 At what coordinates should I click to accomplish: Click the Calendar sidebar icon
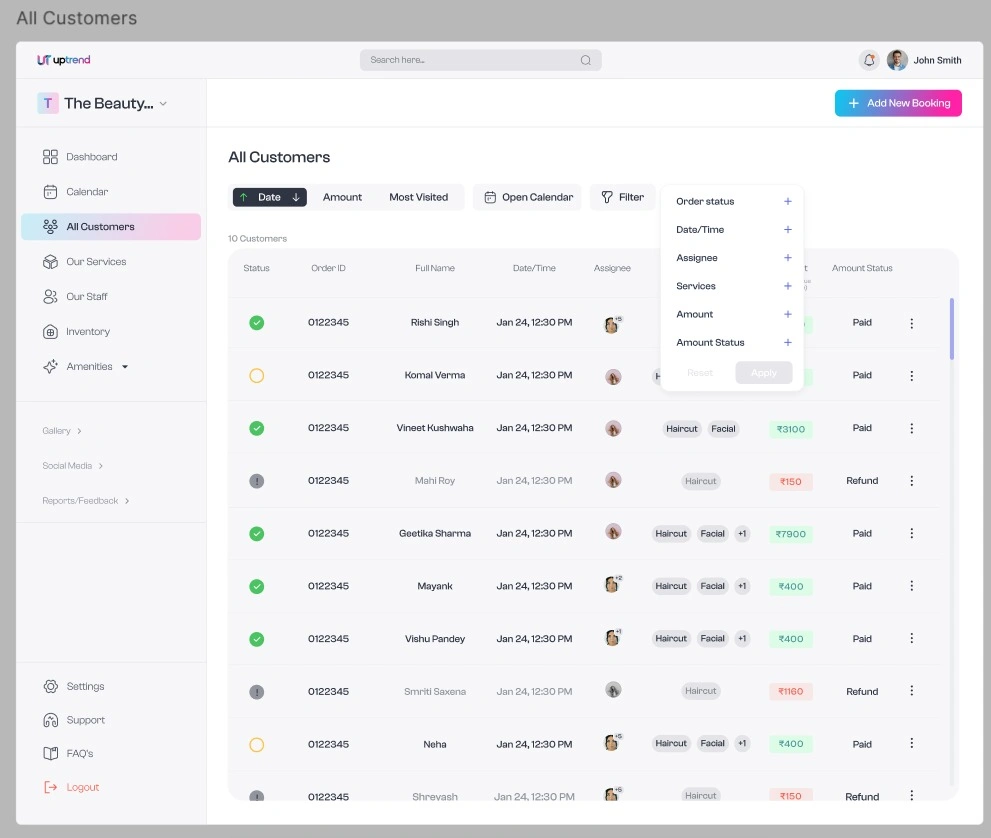point(50,191)
